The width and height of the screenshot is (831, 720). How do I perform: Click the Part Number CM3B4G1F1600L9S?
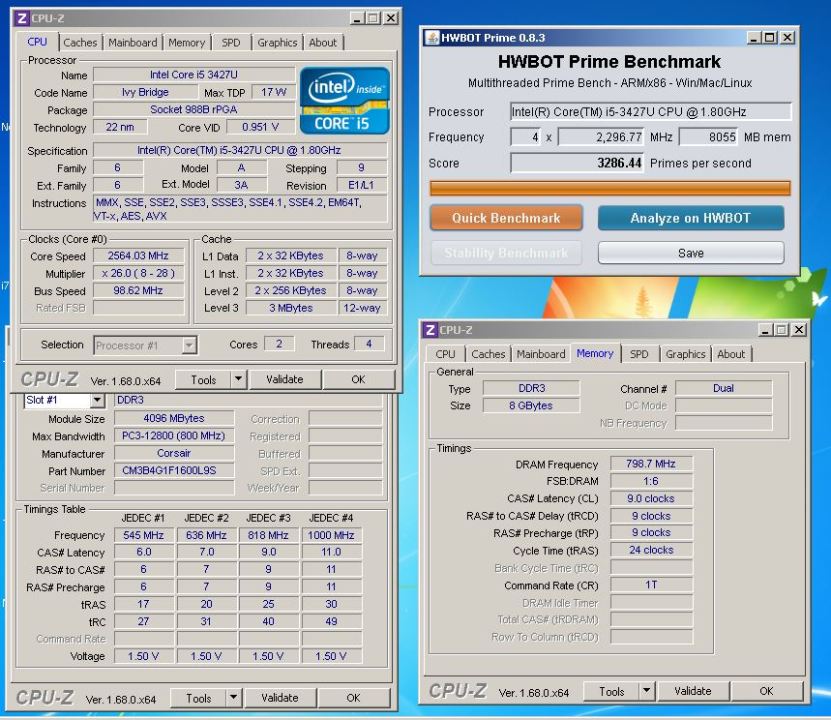(x=174, y=470)
